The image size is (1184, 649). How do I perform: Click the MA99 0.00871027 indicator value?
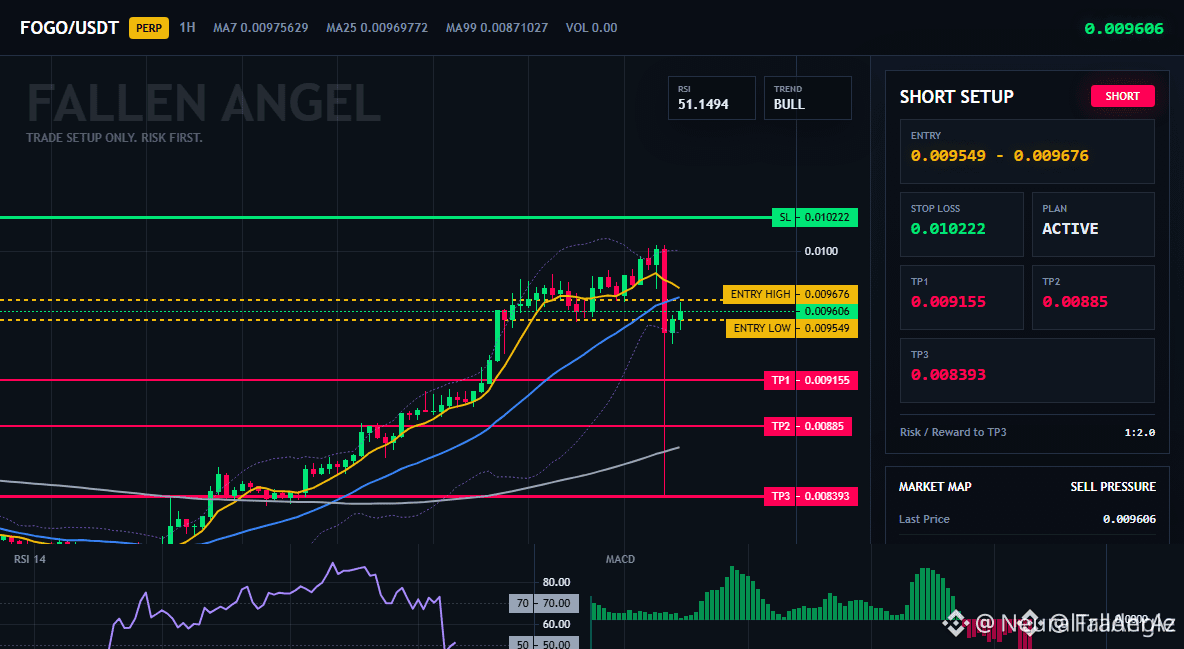(x=497, y=28)
